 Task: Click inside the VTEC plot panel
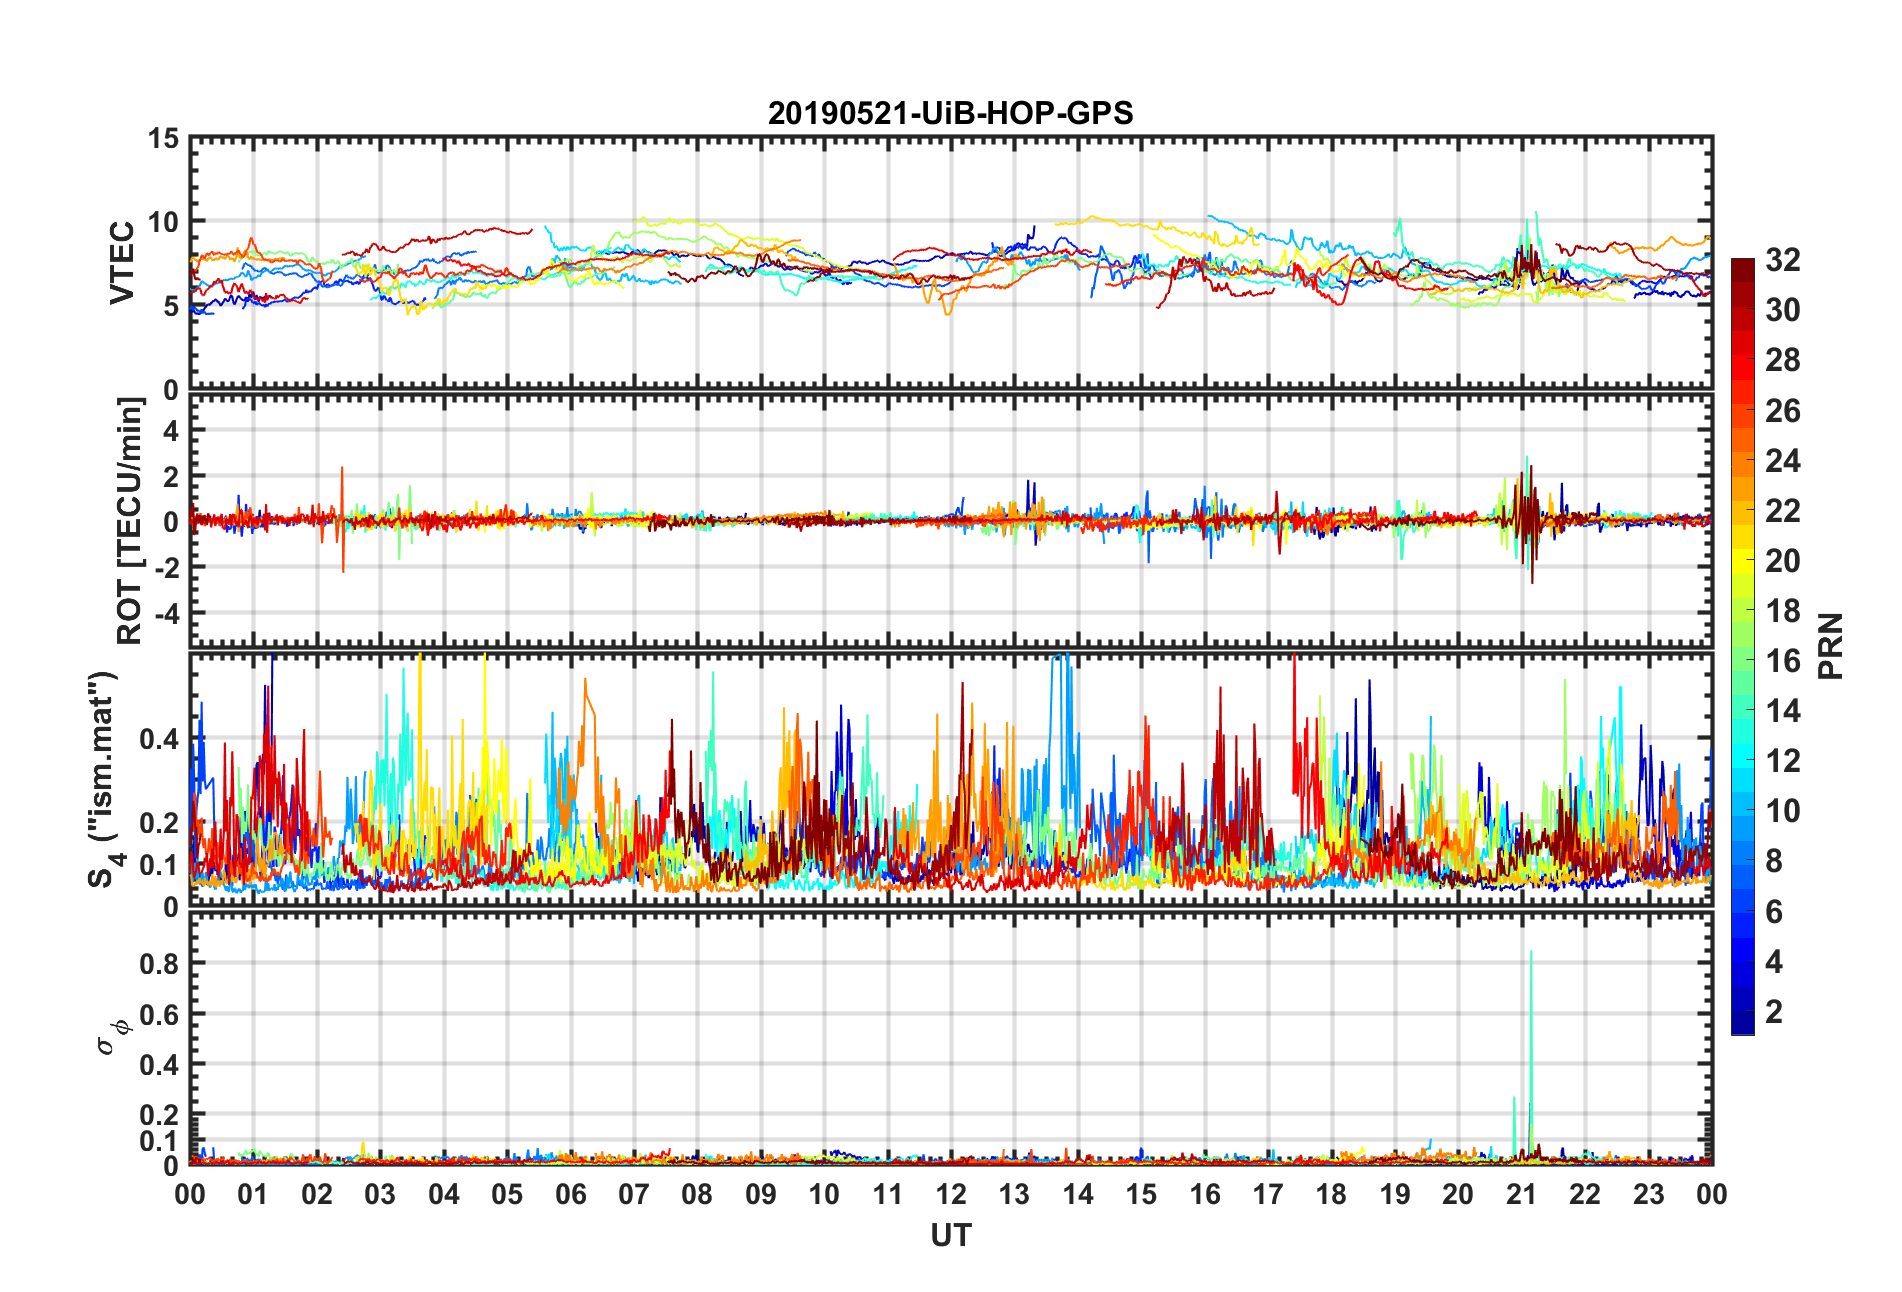click(950, 263)
